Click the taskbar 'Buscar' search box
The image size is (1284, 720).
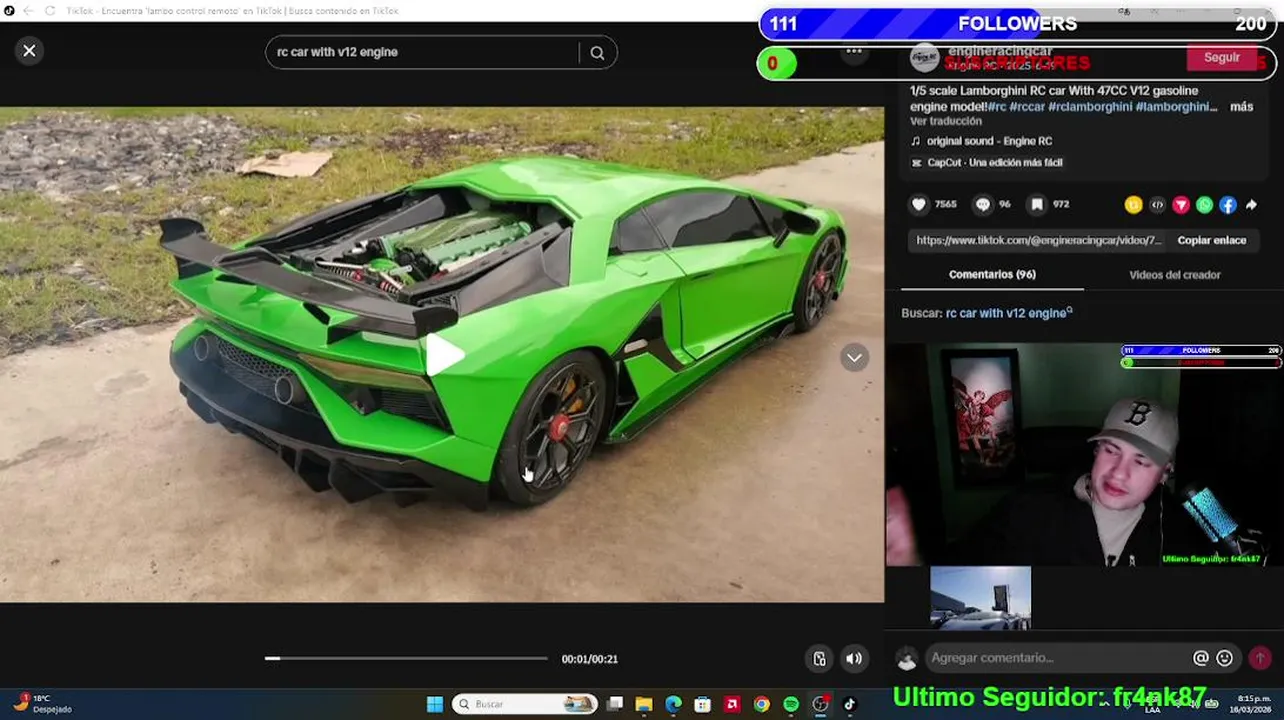coord(525,704)
